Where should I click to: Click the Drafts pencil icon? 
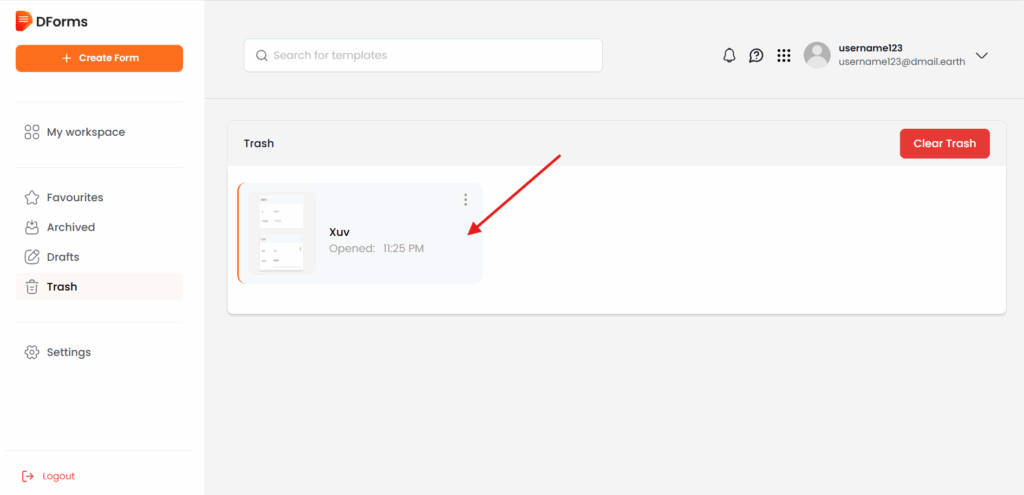pyautogui.click(x=32, y=257)
